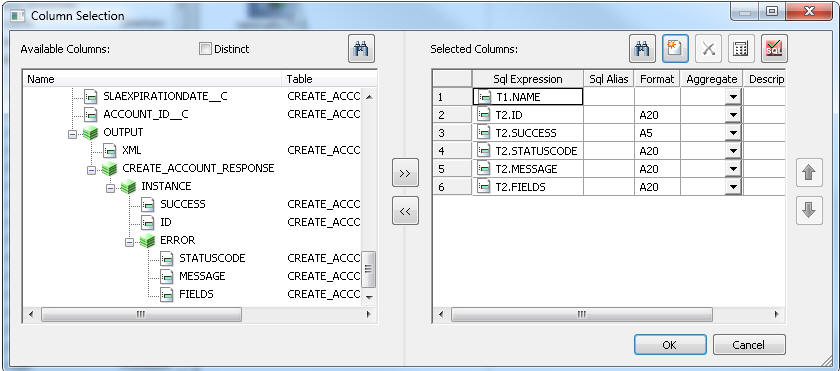Select row header number 3
Screen dimensions: 840x371
pos(453,133)
